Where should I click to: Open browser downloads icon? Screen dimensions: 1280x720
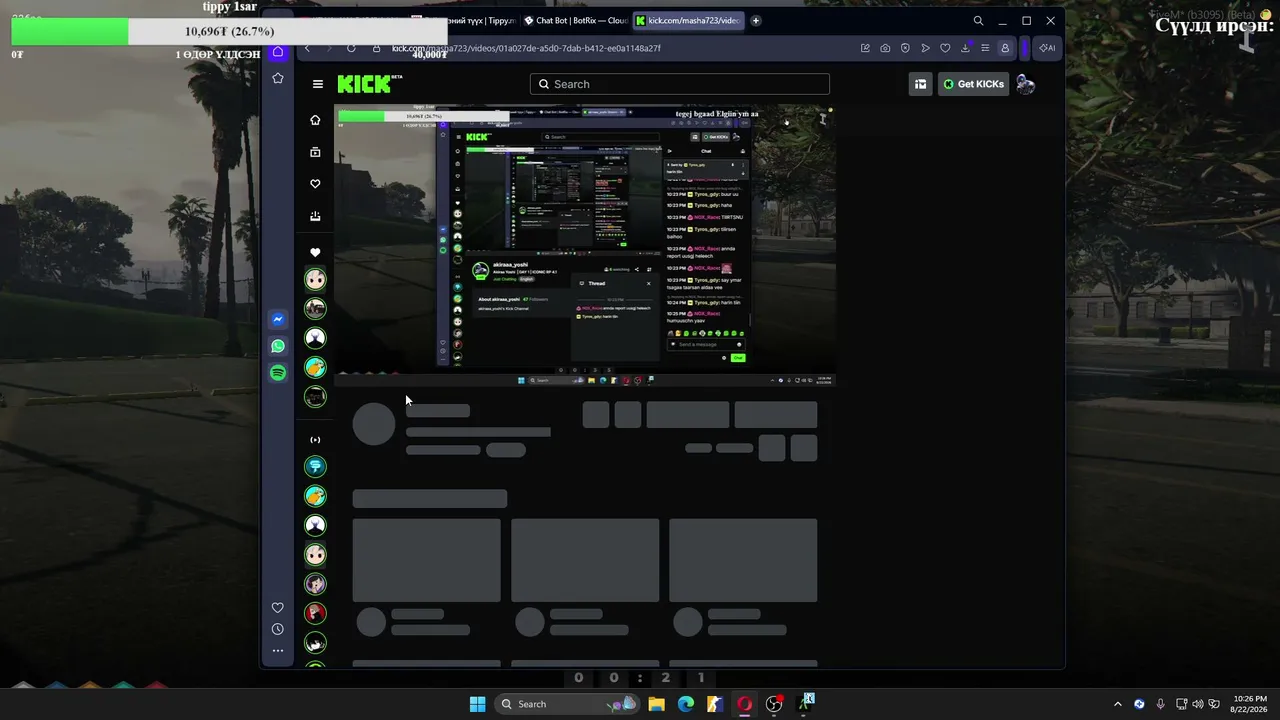(x=965, y=48)
